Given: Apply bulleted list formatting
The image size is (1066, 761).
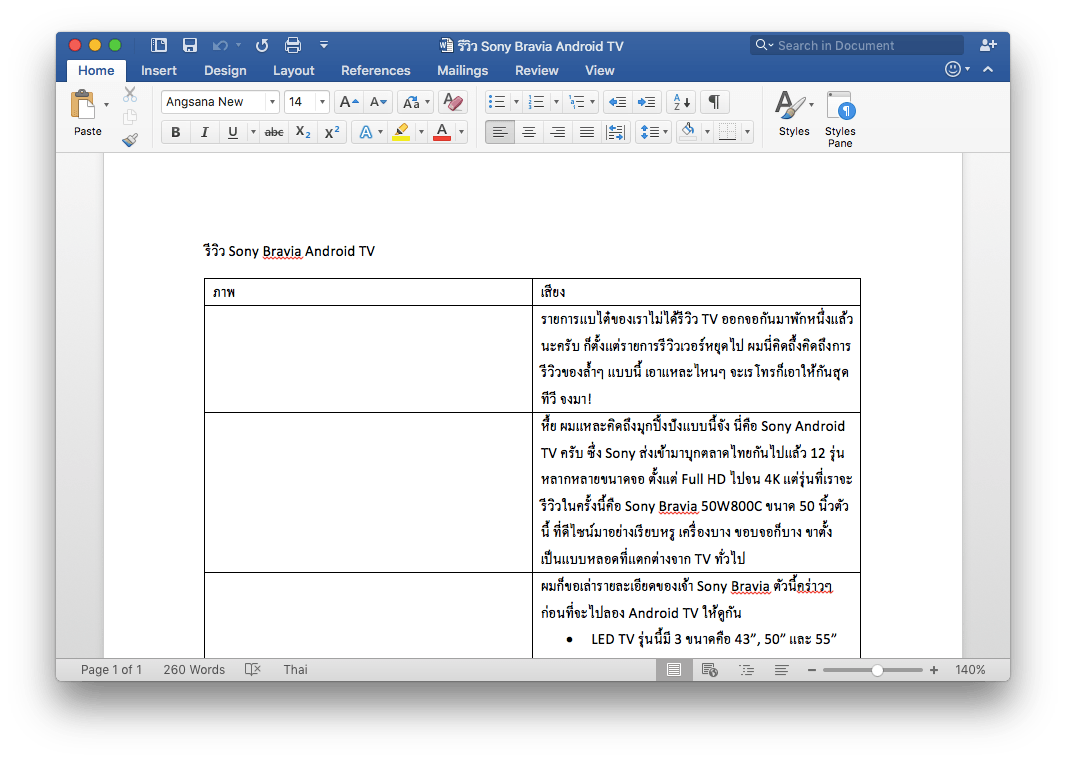Looking at the screenshot, I should coord(496,102).
